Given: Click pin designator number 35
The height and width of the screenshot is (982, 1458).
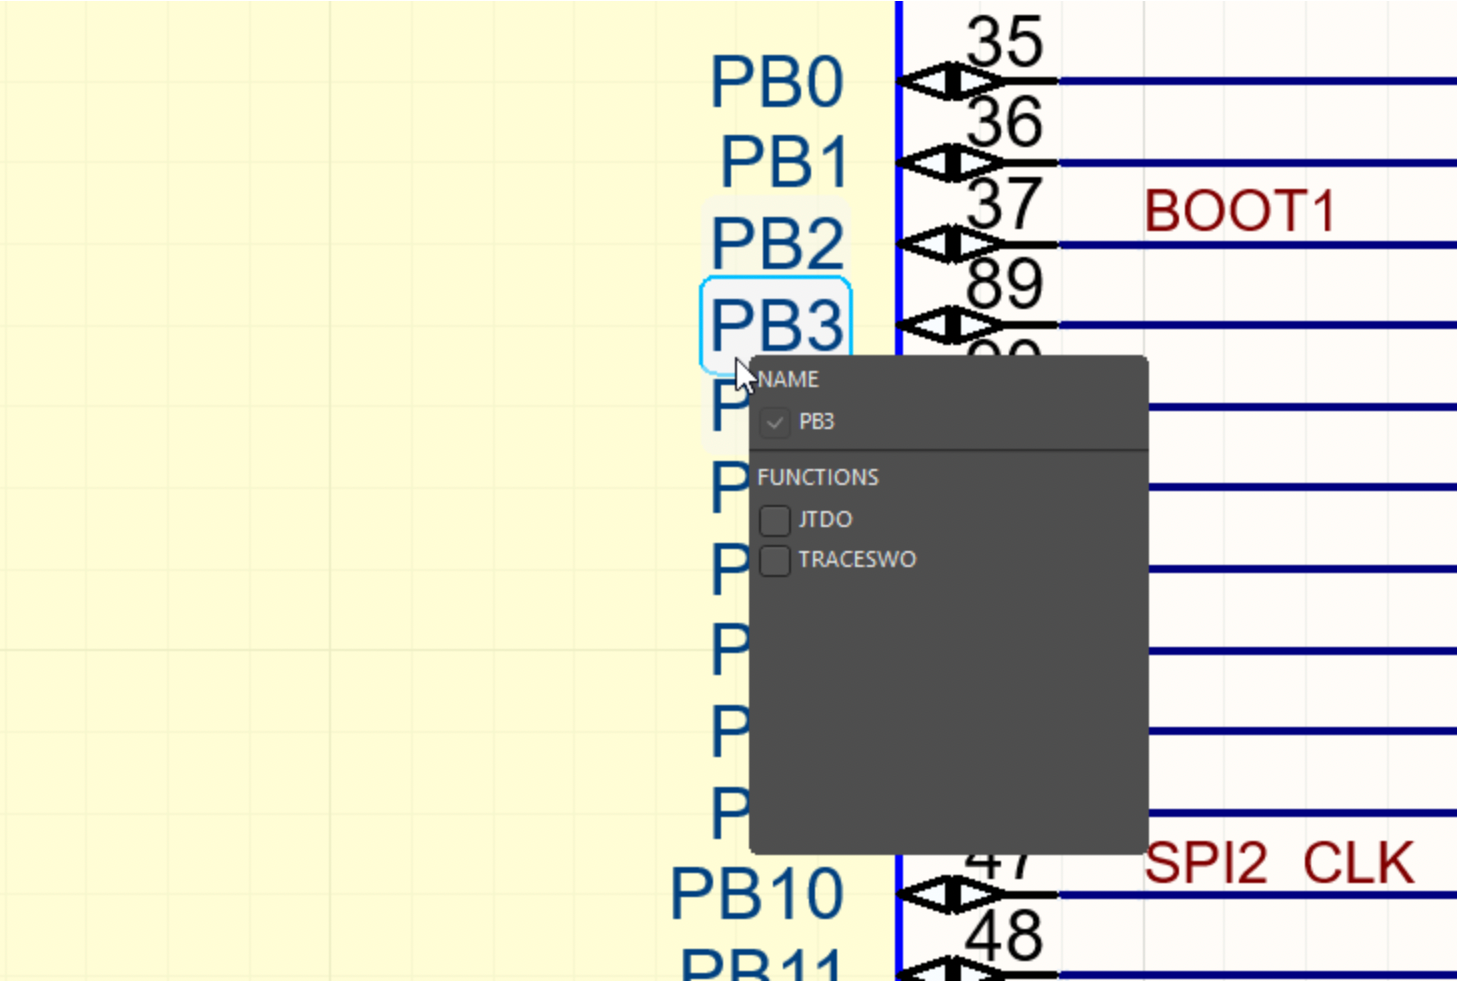Looking at the screenshot, I should (x=1005, y=42).
